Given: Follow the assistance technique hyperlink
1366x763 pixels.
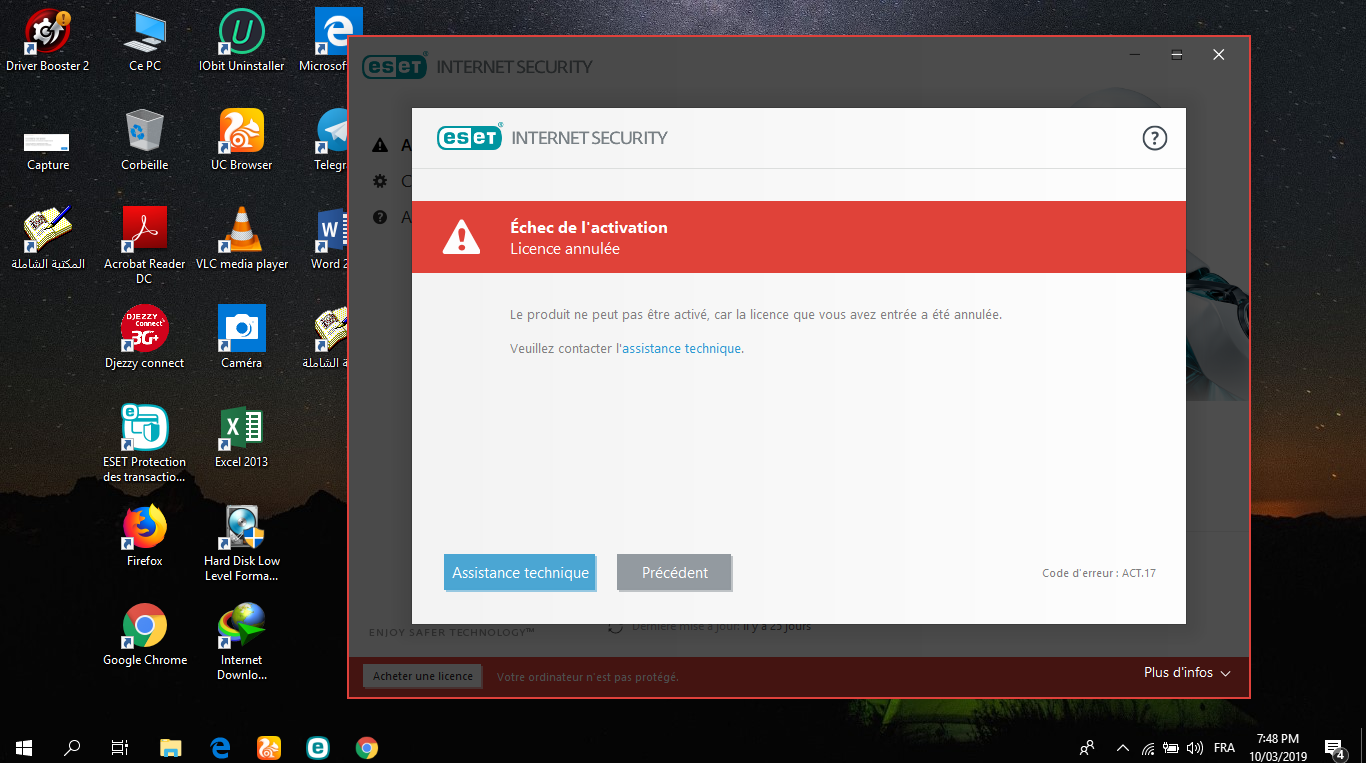Looking at the screenshot, I should click(682, 349).
